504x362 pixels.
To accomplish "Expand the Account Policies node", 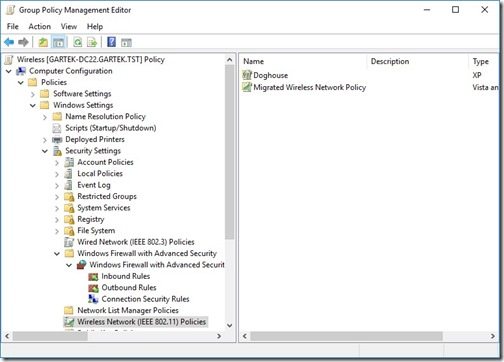I will pos(57,163).
